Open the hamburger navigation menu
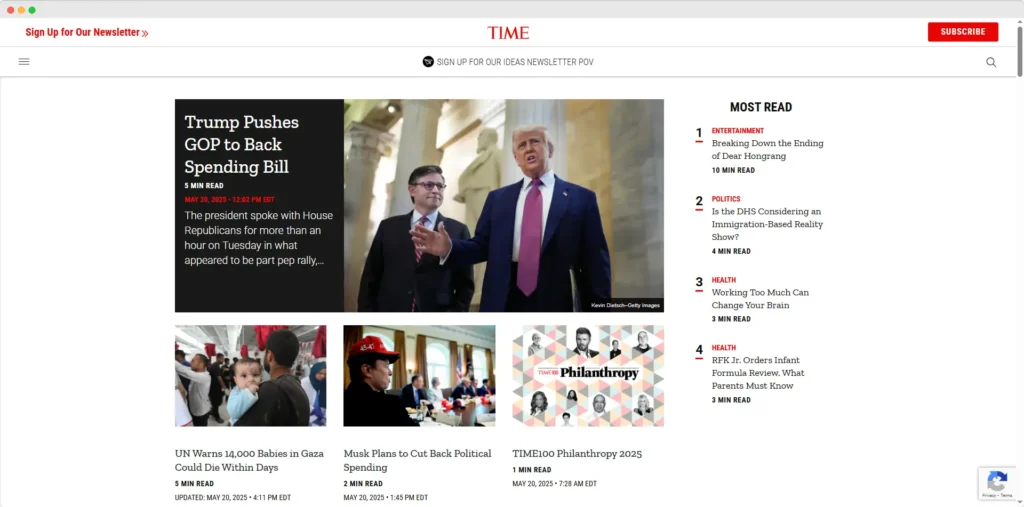This screenshot has width=1024, height=507. click(x=24, y=62)
